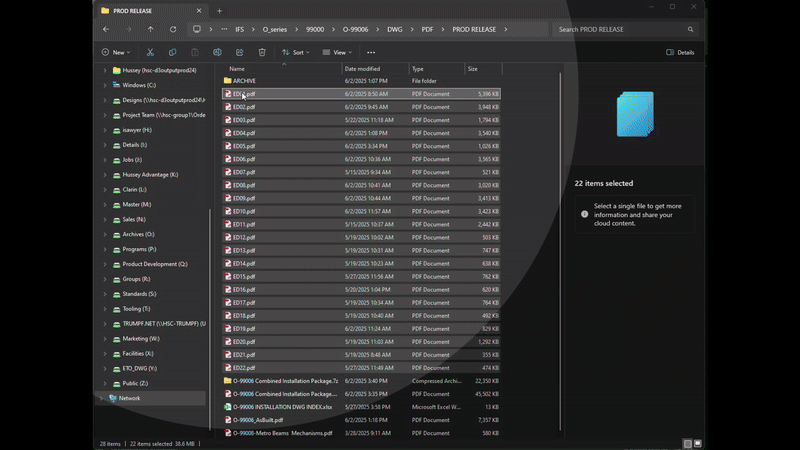
Task: Sort by Date modified column header
Action: tap(376, 68)
